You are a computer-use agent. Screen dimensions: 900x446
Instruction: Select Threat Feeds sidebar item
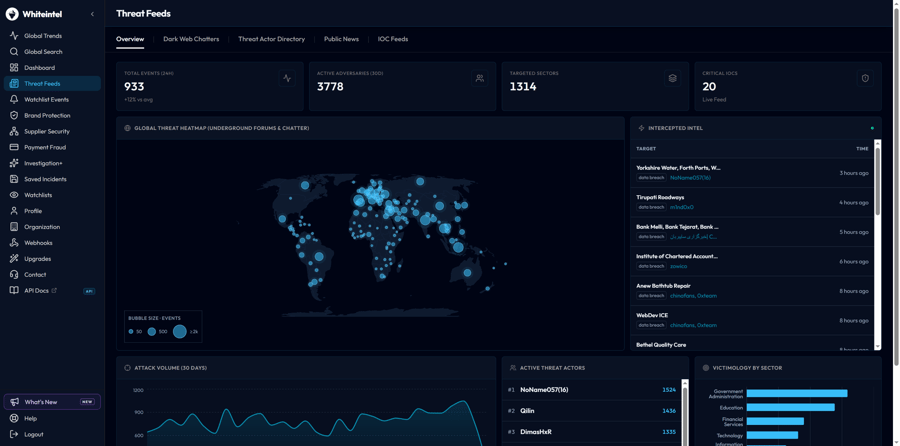pyautogui.click(x=52, y=83)
